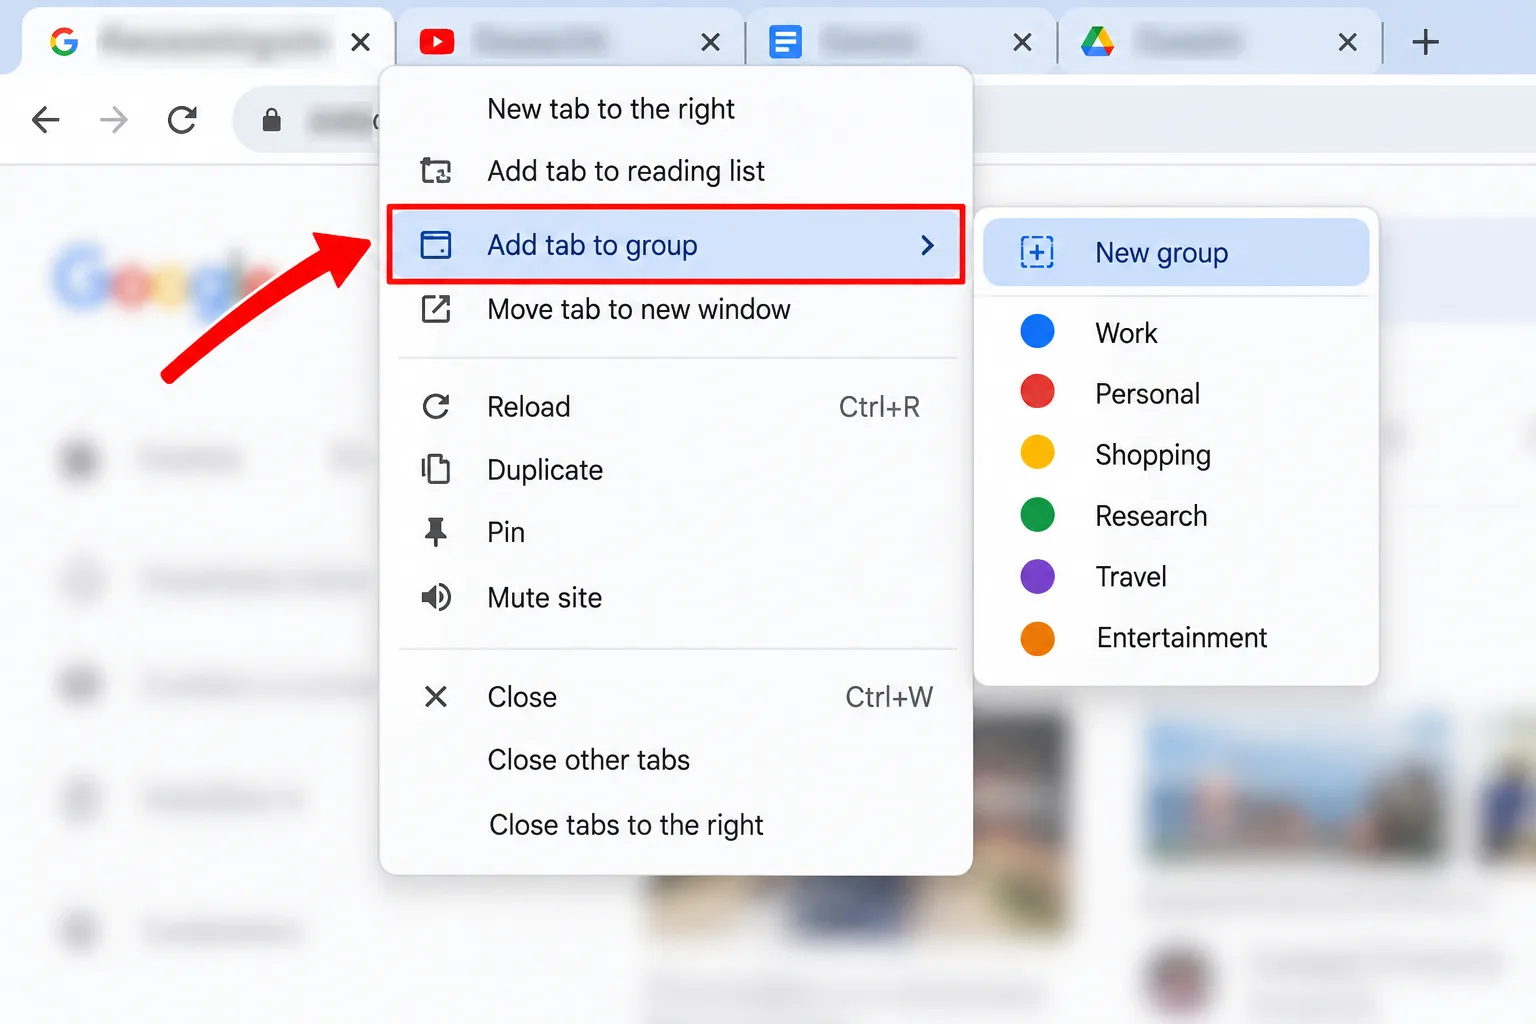Create a New group from the submenu
This screenshot has height=1024, width=1536.
click(x=1176, y=252)
